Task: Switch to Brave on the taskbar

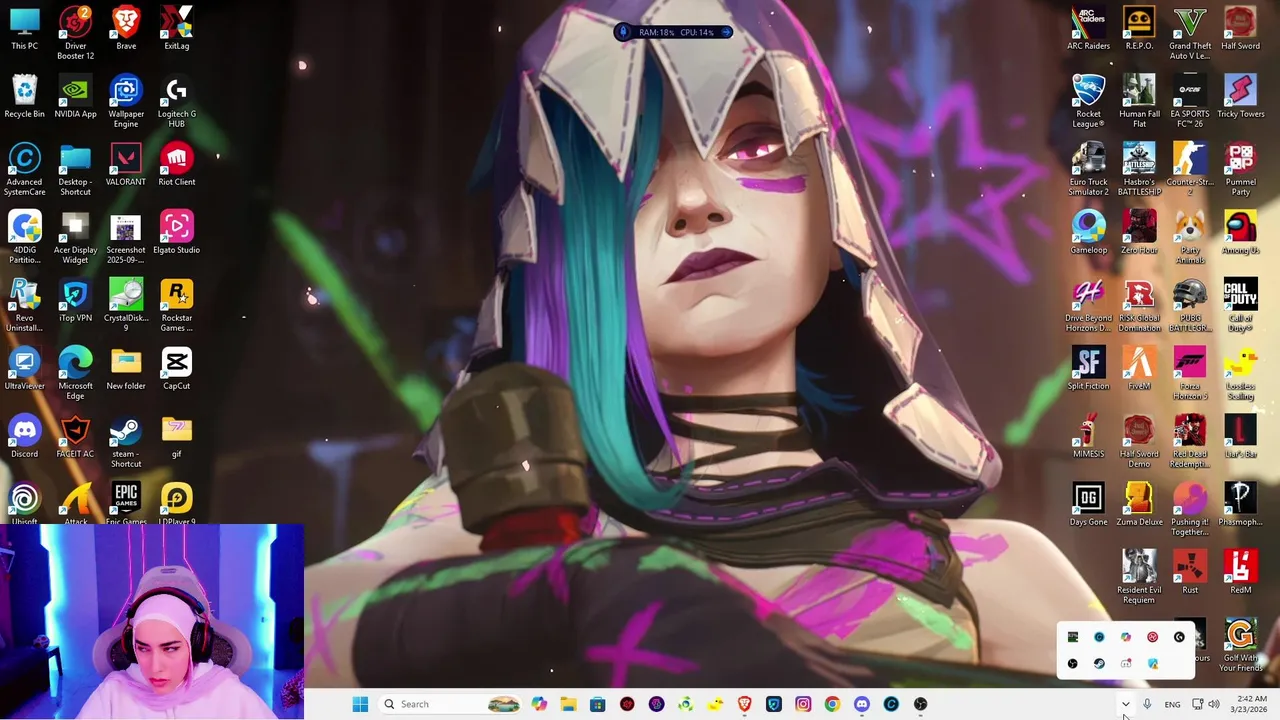Action: click(x=744, y=704)
